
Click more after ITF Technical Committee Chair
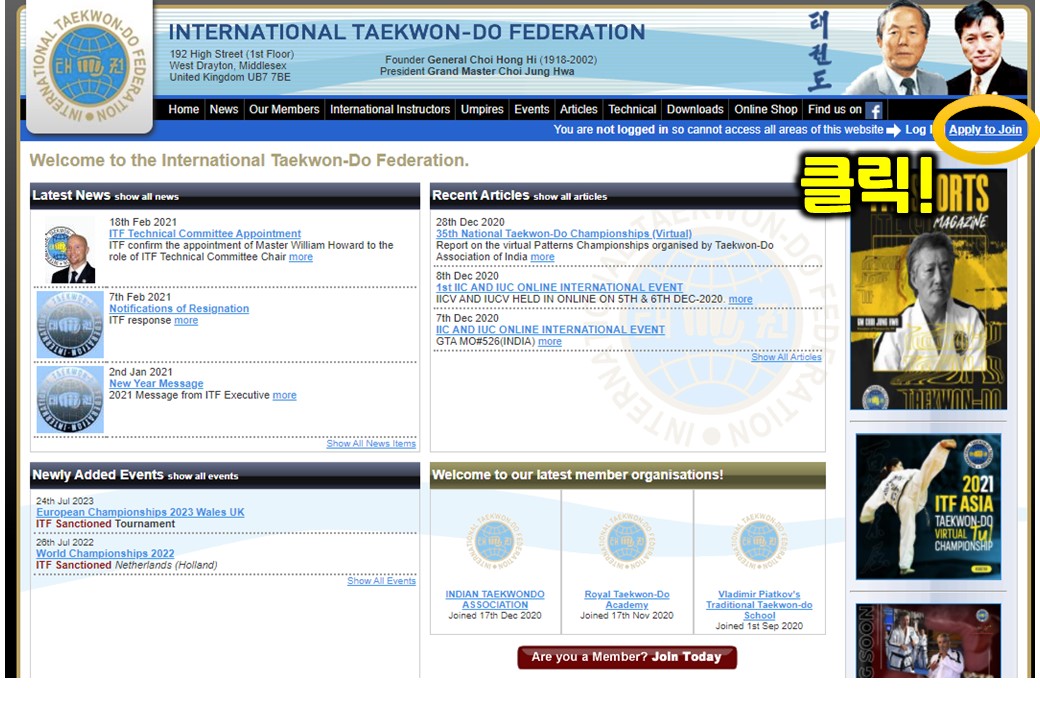click(x=300, y=257)
